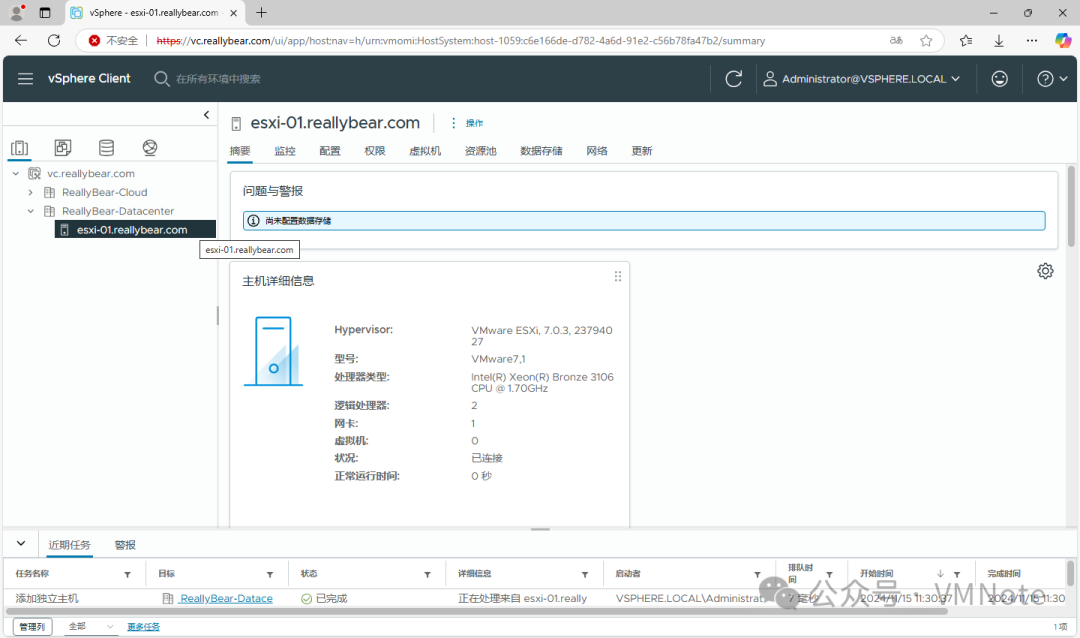The width and height of the screenshot is (1080, 638).
Task: Switch to the 警报 tab
Action: click(x=125, y=545)
